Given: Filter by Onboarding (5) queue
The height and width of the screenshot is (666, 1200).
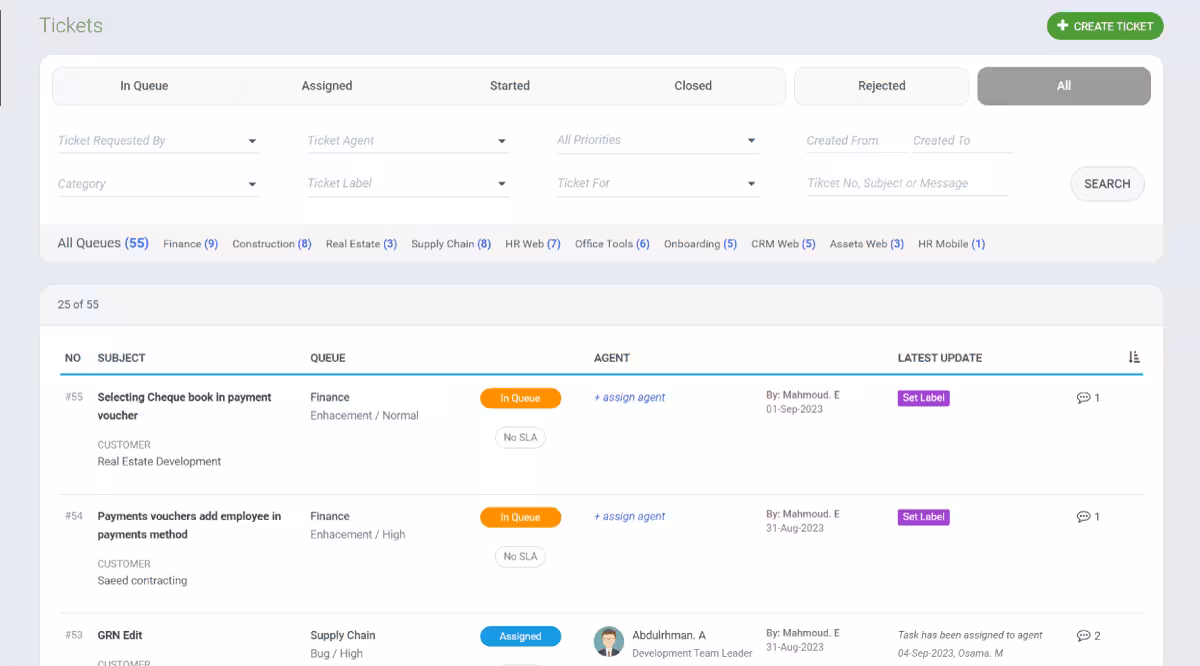Looking at the screenshot, I should tap(700, 244).
